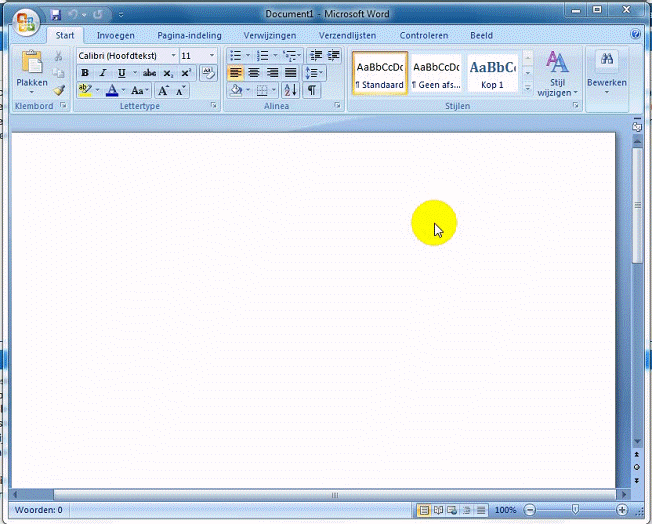
Task: Align text left
Action: click(x=236, y=73)
